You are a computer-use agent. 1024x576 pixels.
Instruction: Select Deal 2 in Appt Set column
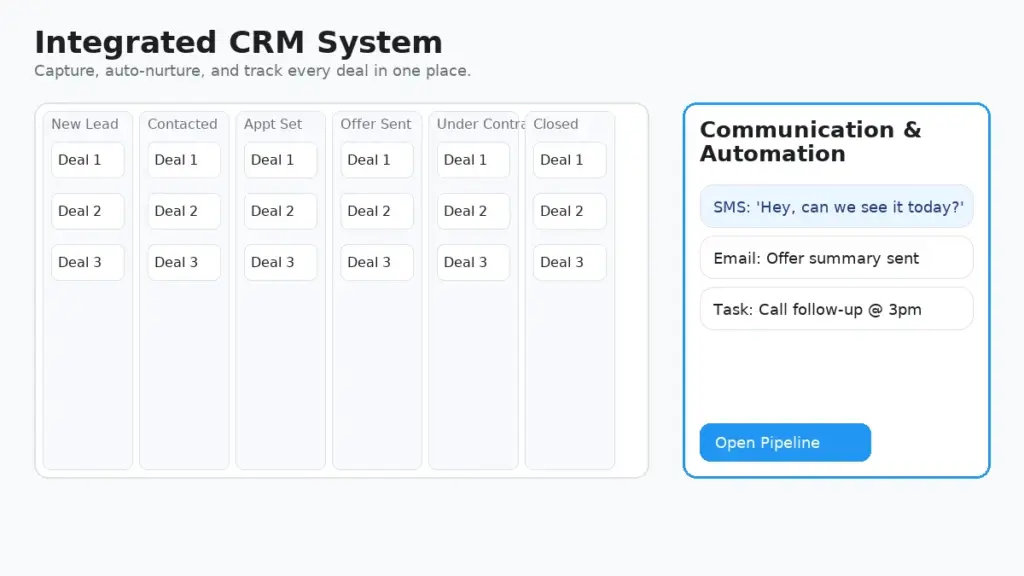280,211
